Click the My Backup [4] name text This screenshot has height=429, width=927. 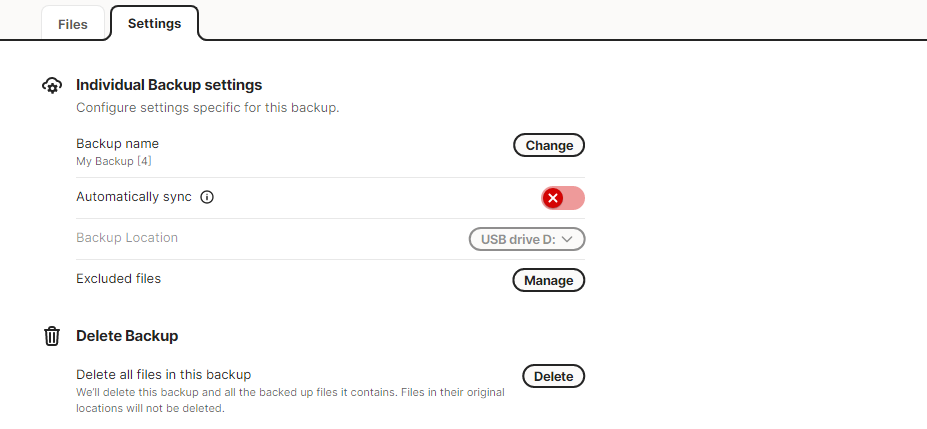click(114, 161)
